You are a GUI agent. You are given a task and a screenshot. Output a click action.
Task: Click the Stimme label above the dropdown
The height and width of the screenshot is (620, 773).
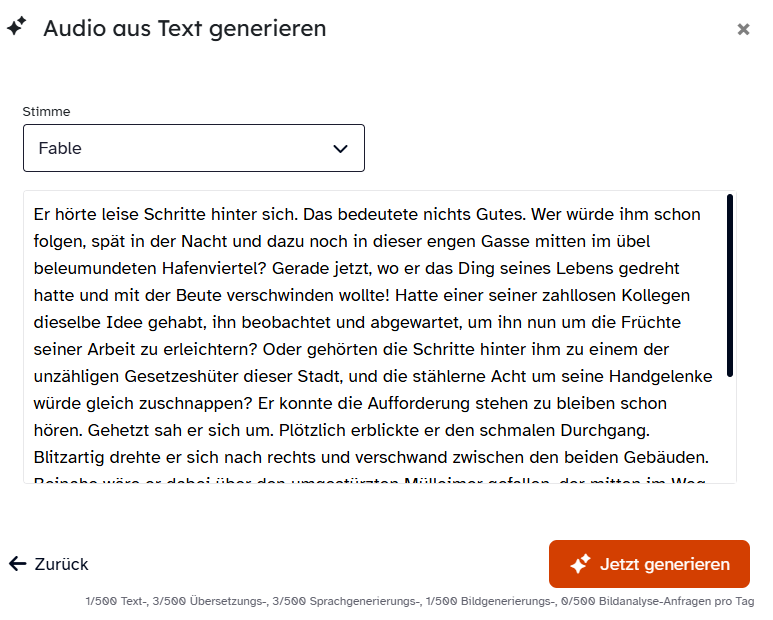pyautogui.click(x=46, y=112)
